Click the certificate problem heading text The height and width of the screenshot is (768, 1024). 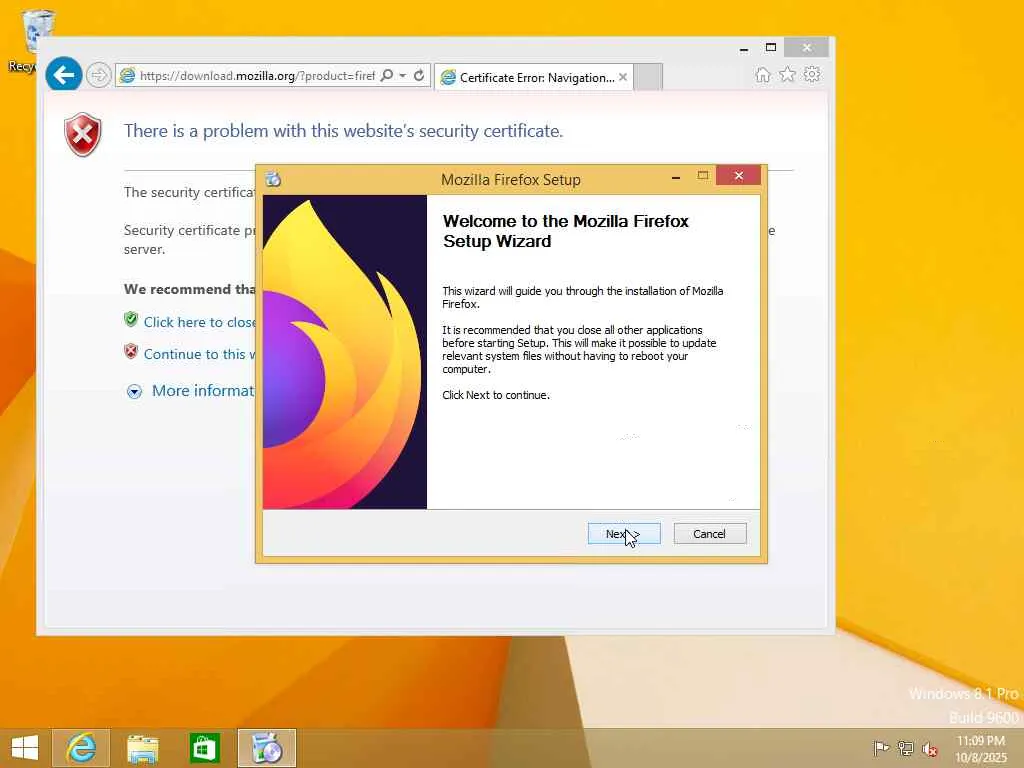pos(343,131)
